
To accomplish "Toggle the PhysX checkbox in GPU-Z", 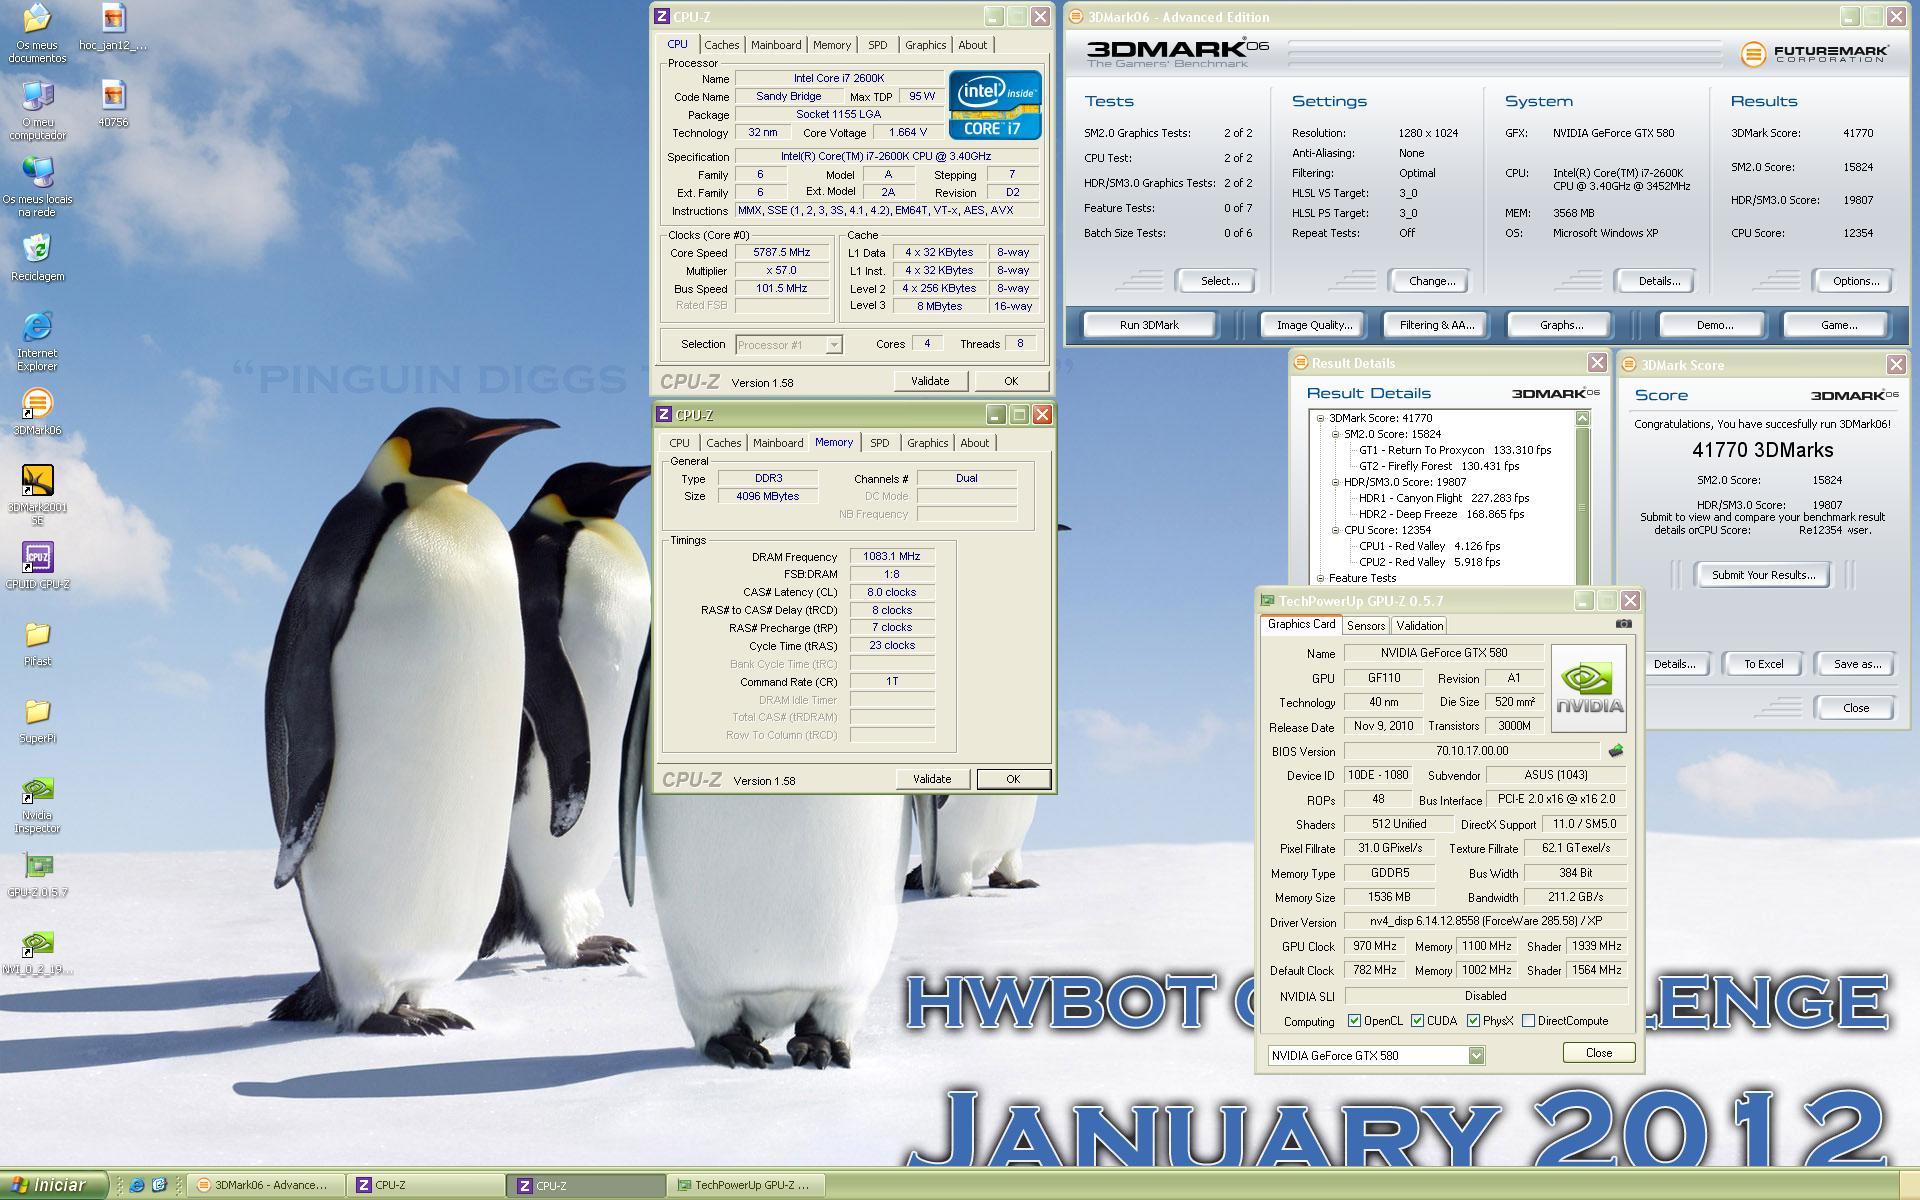I will [x=1473, y=1021].
